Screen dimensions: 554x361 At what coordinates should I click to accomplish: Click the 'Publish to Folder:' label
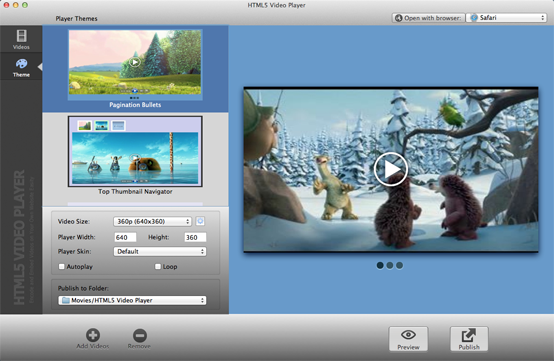click(83, 288)
